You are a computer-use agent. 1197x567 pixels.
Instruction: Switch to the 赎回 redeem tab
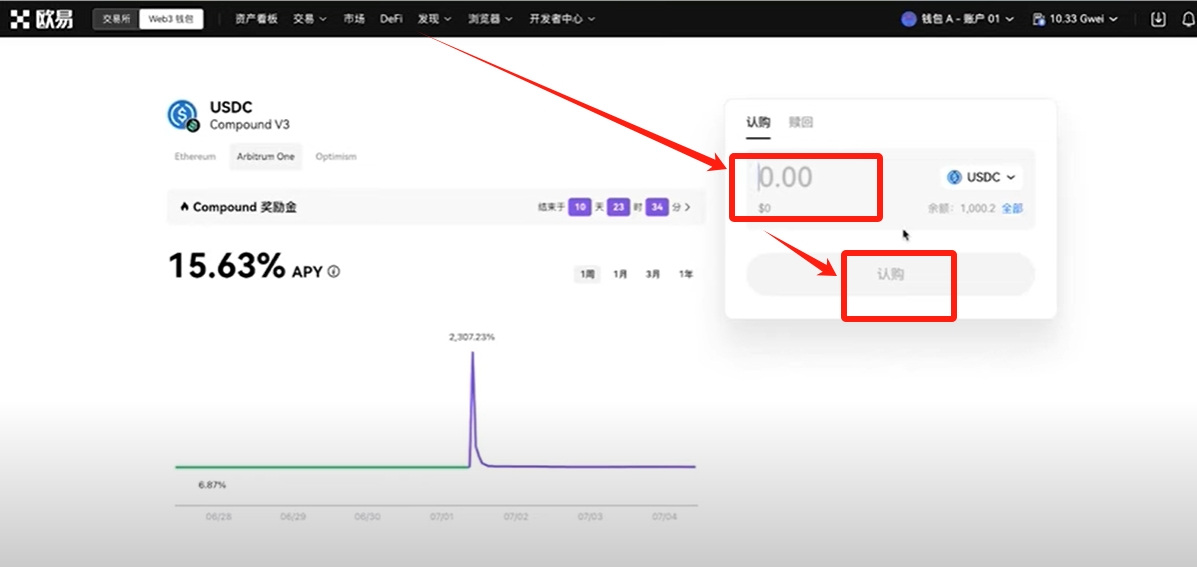tap(801, 122)
